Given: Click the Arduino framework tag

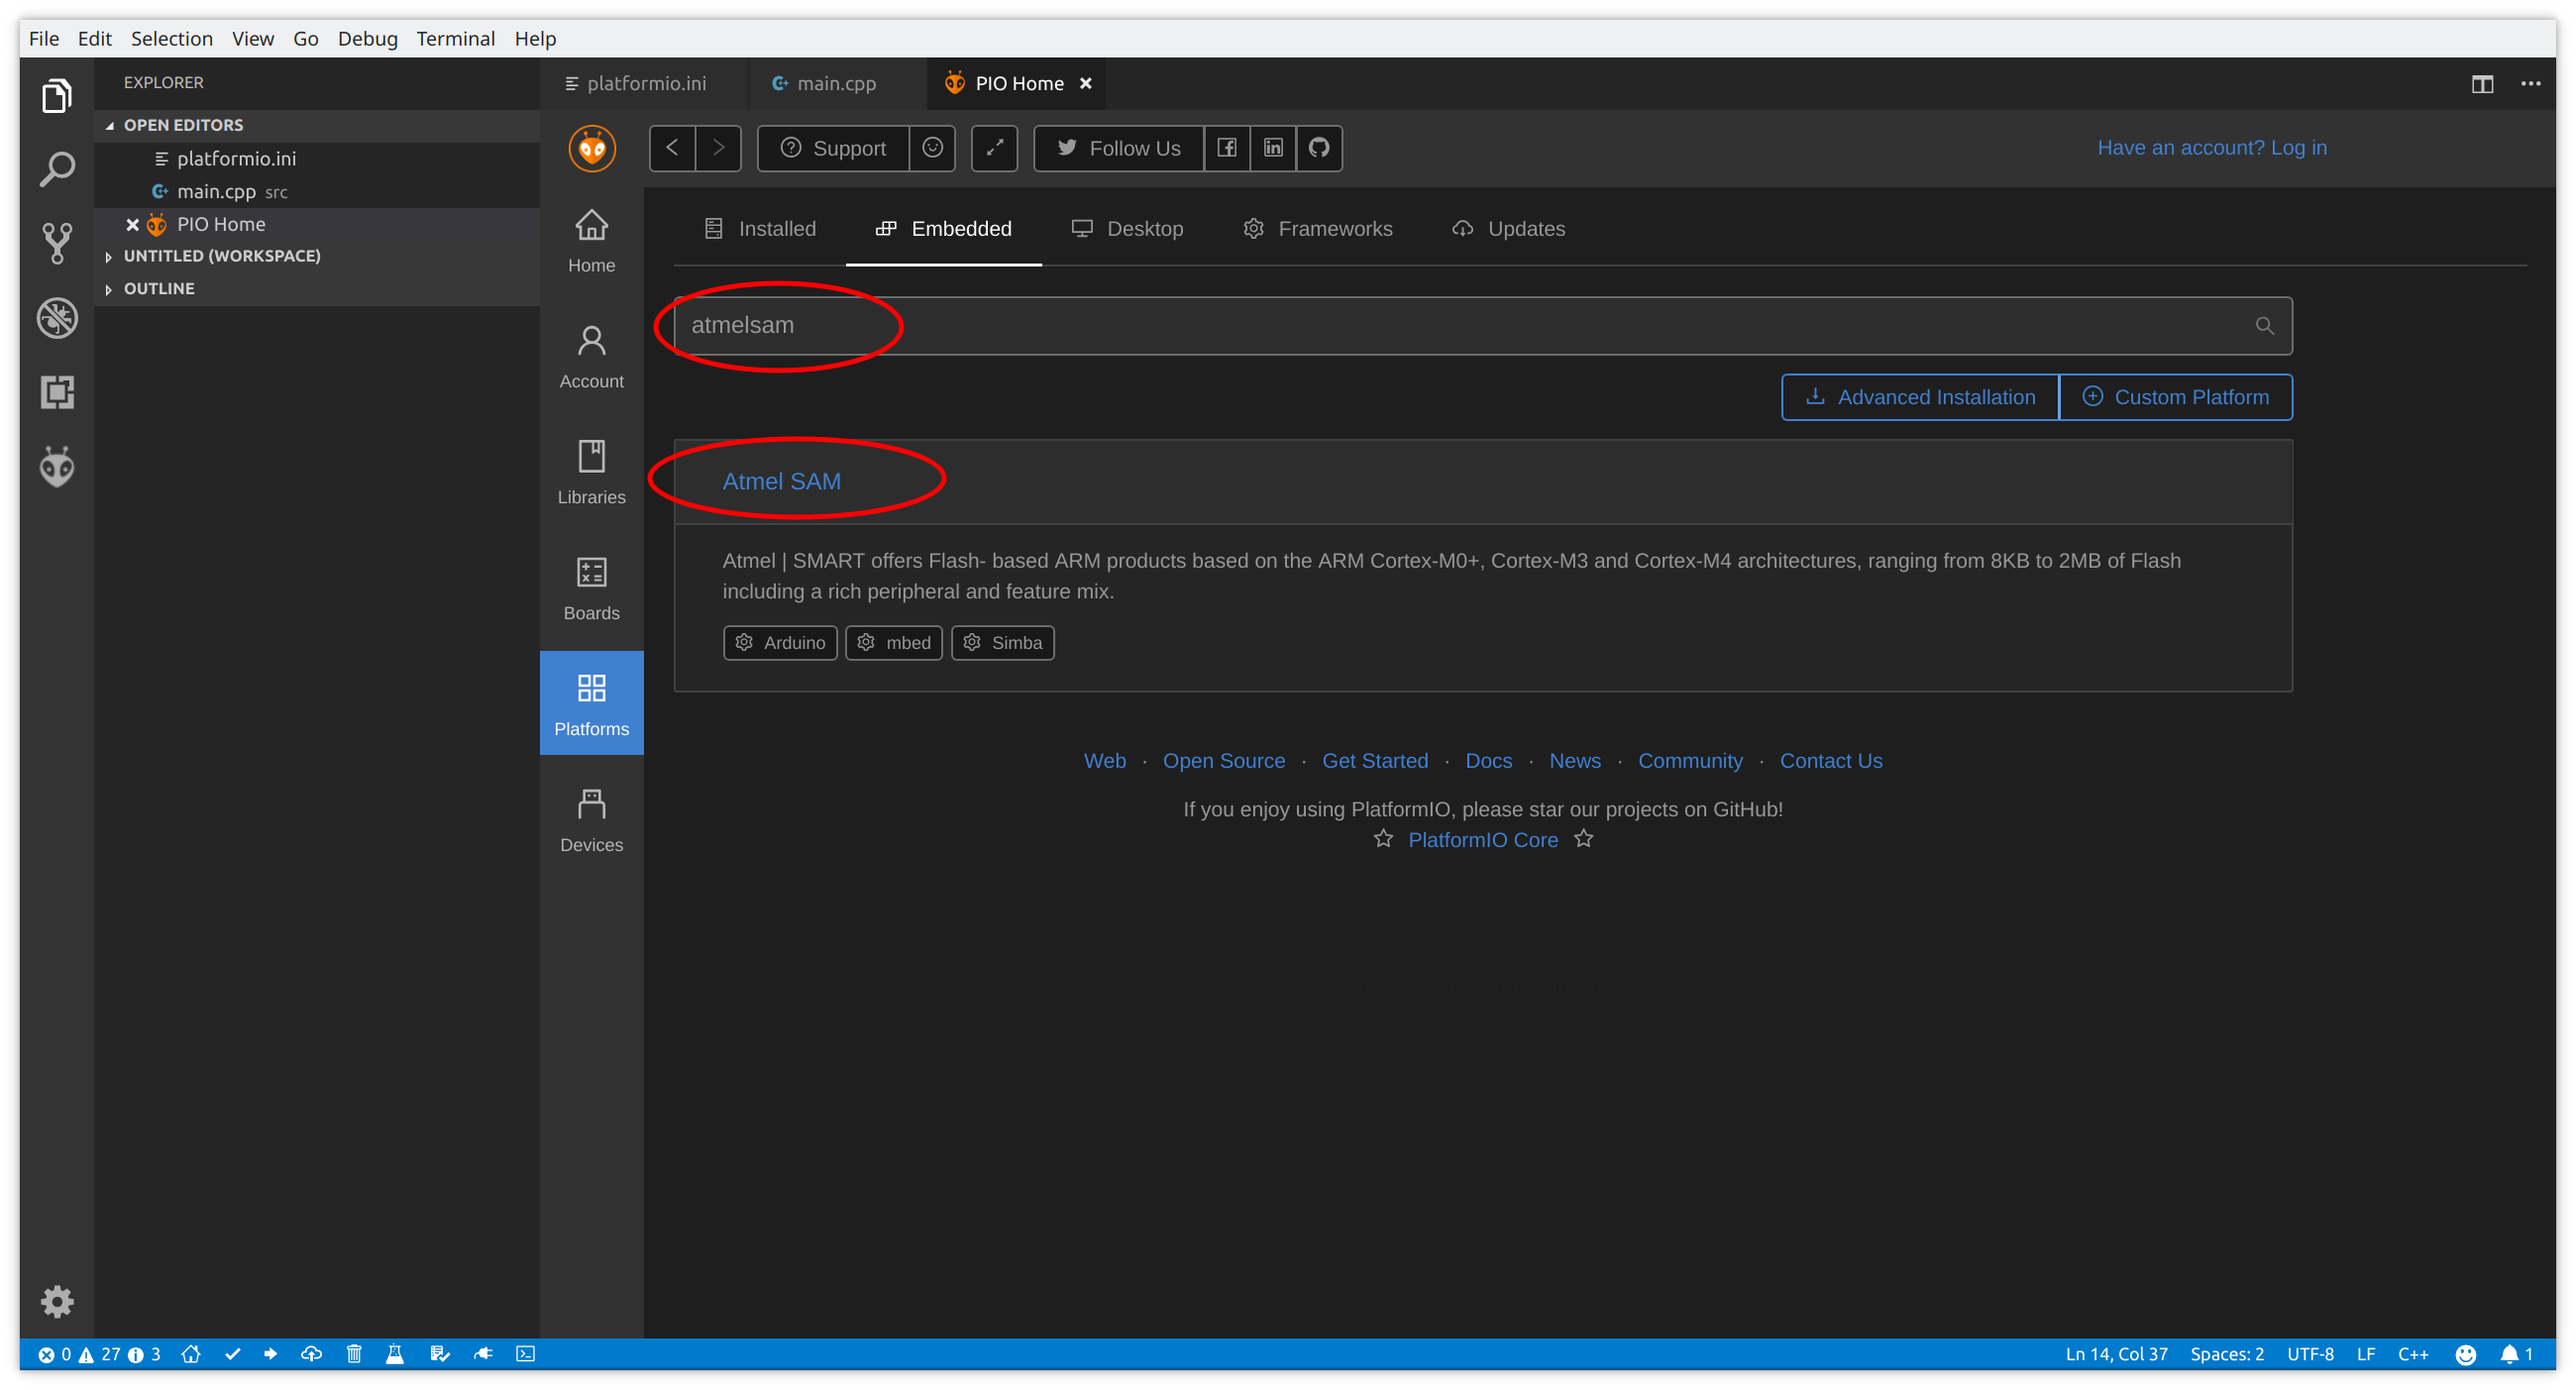Looking at the screenshot, I should click(x=780, y=642).
